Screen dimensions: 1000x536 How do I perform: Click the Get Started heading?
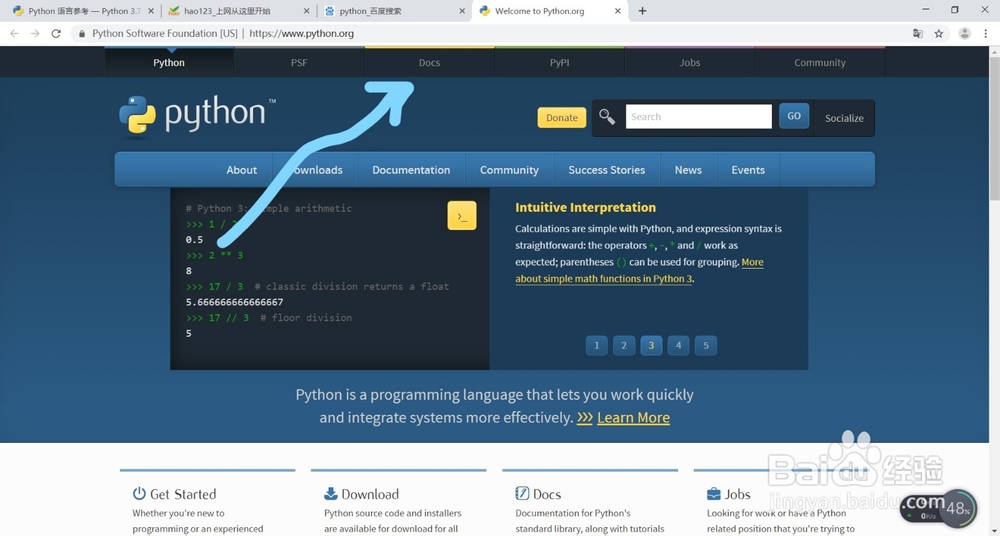click(183, 494)
